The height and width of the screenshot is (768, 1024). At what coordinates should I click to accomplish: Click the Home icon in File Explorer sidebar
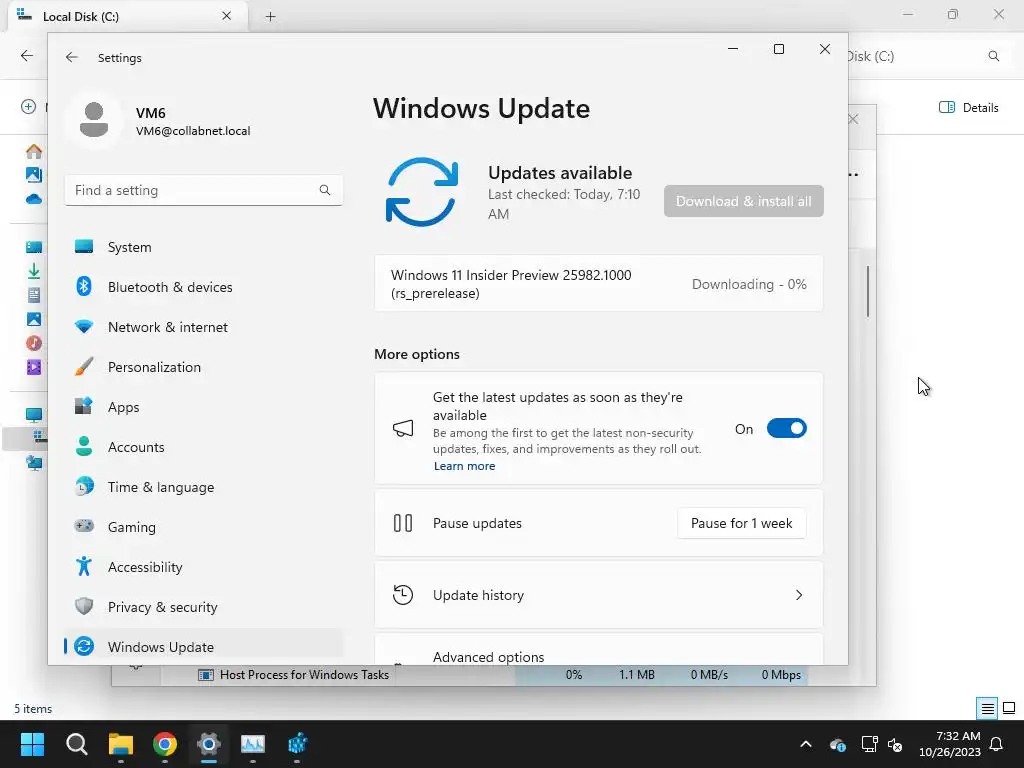point(34,152)
